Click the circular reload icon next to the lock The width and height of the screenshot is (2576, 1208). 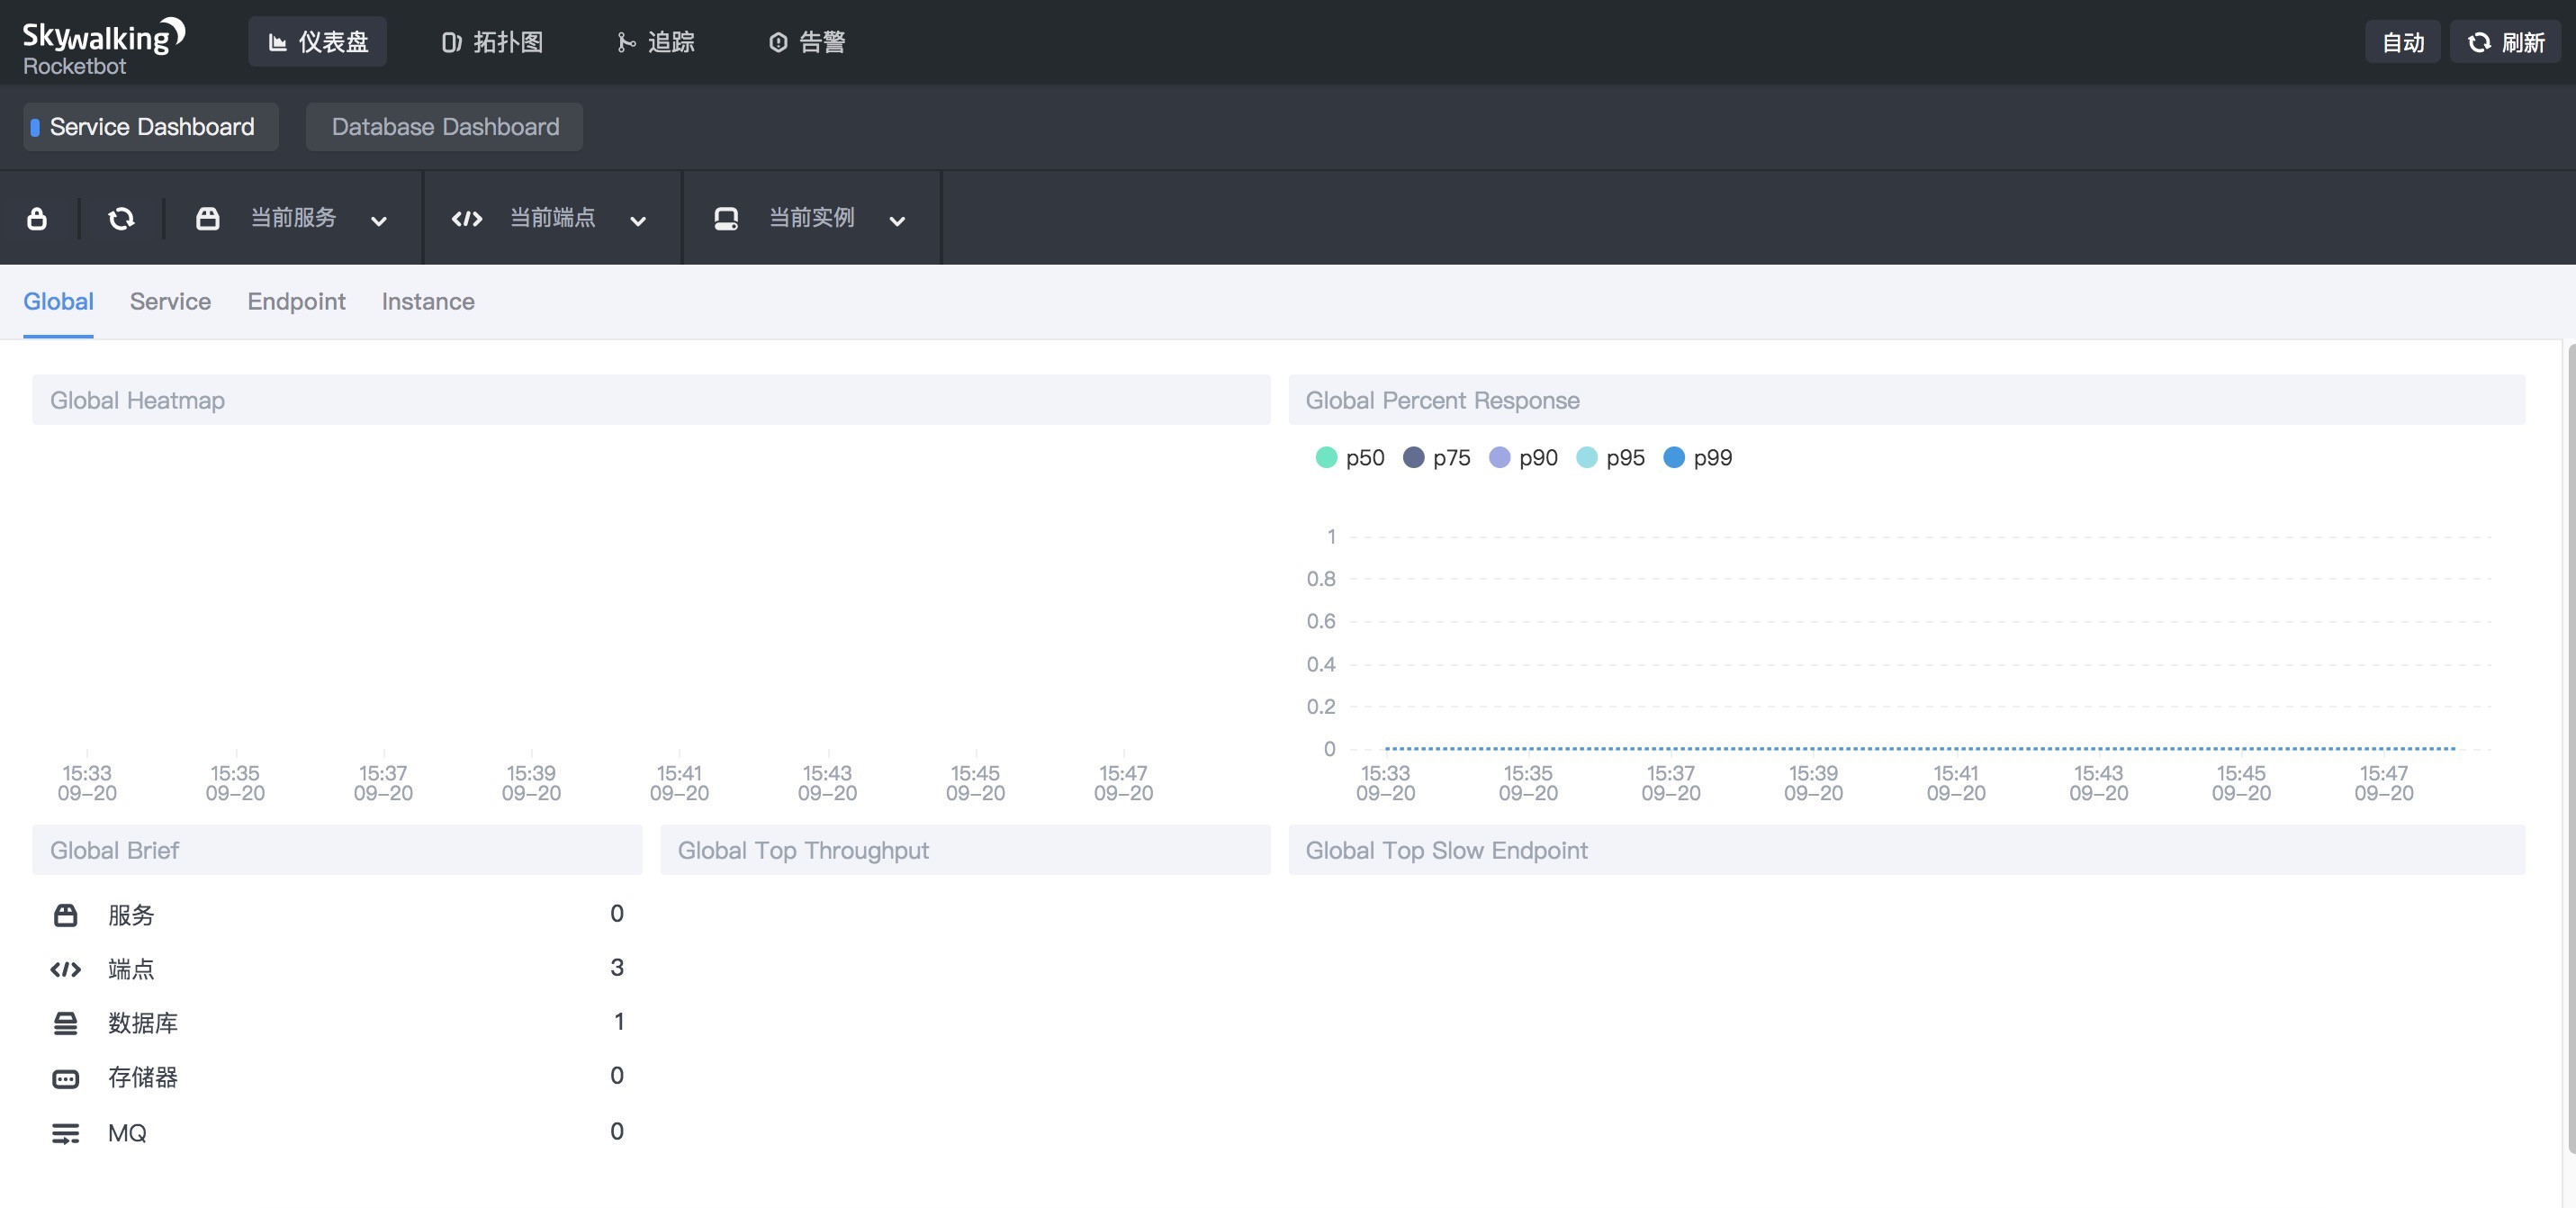tap(121, 218)
